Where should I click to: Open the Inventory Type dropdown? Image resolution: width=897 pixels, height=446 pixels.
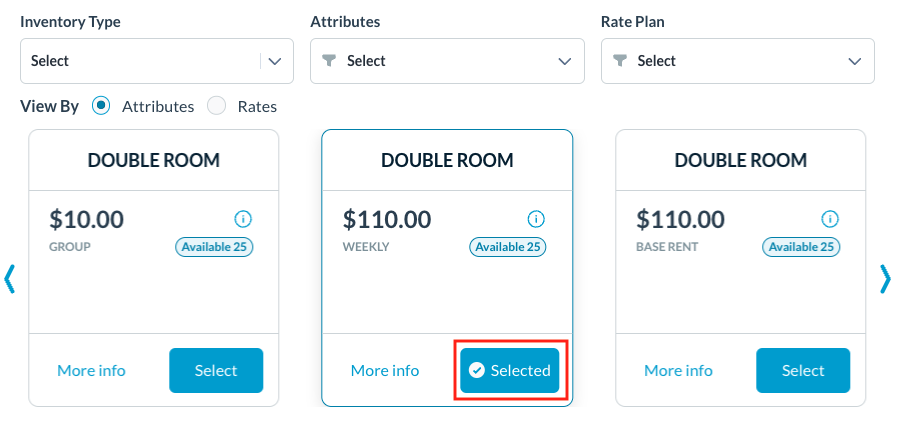coord(157,61)
